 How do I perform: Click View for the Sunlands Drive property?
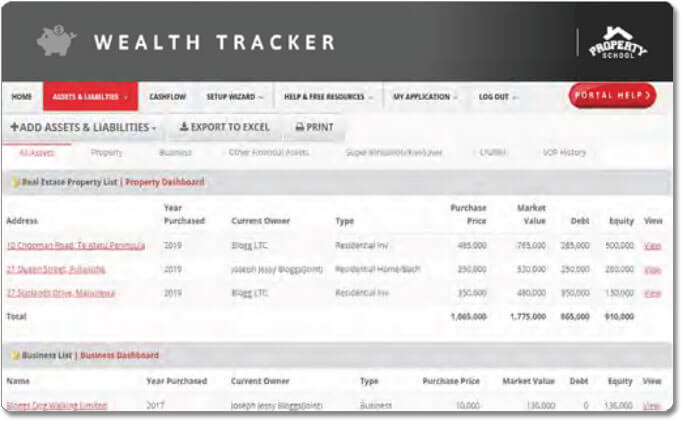pyautogui.click(x=652, y=293)
